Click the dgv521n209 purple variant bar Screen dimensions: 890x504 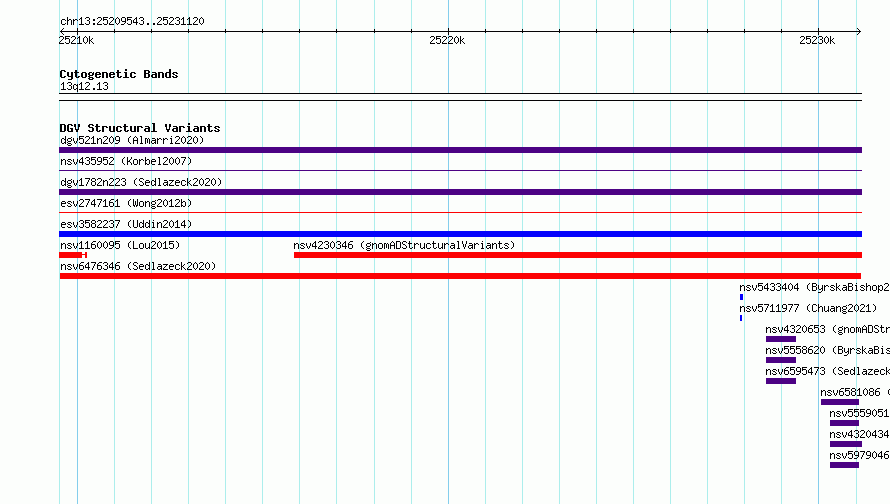(x=460, y=150)
